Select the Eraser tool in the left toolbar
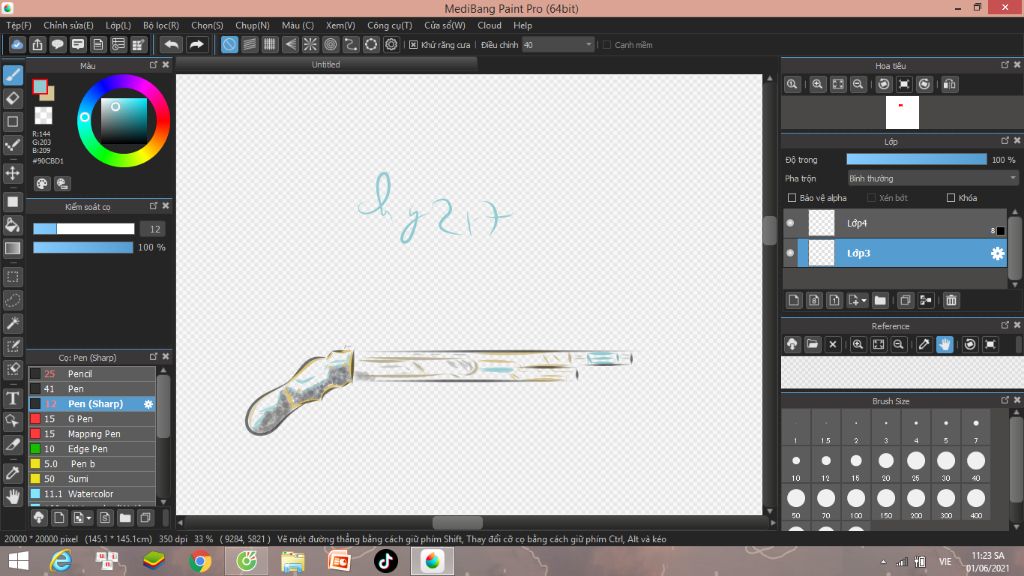 13,98
